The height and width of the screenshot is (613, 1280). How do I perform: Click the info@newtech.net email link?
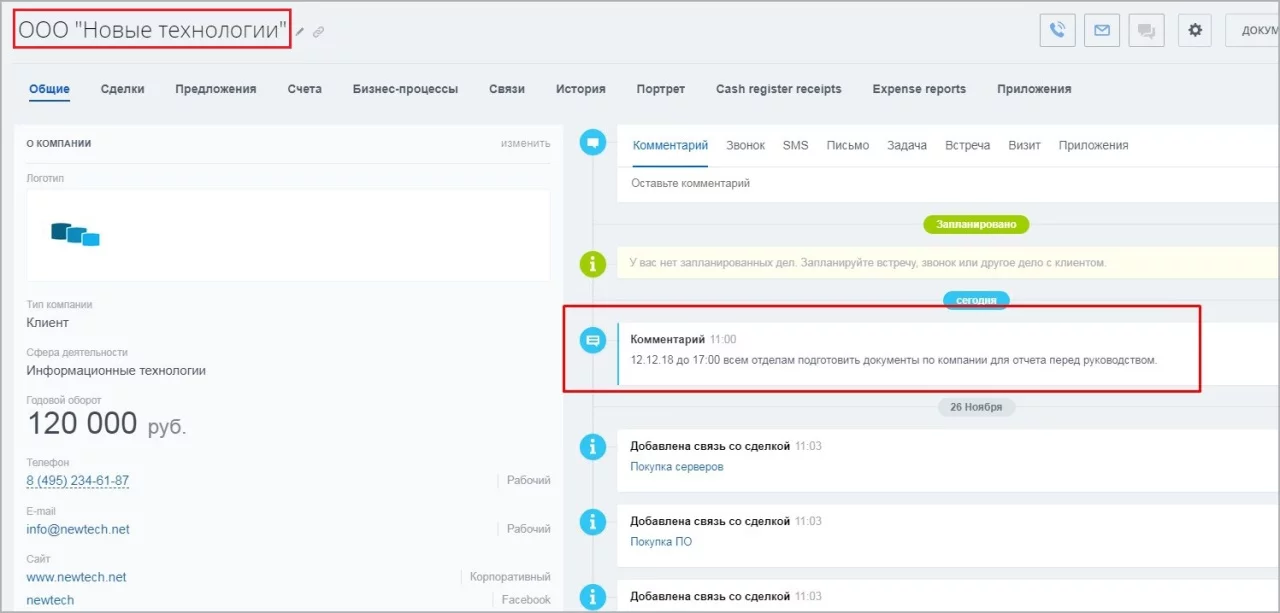click(x=78, y=529)
